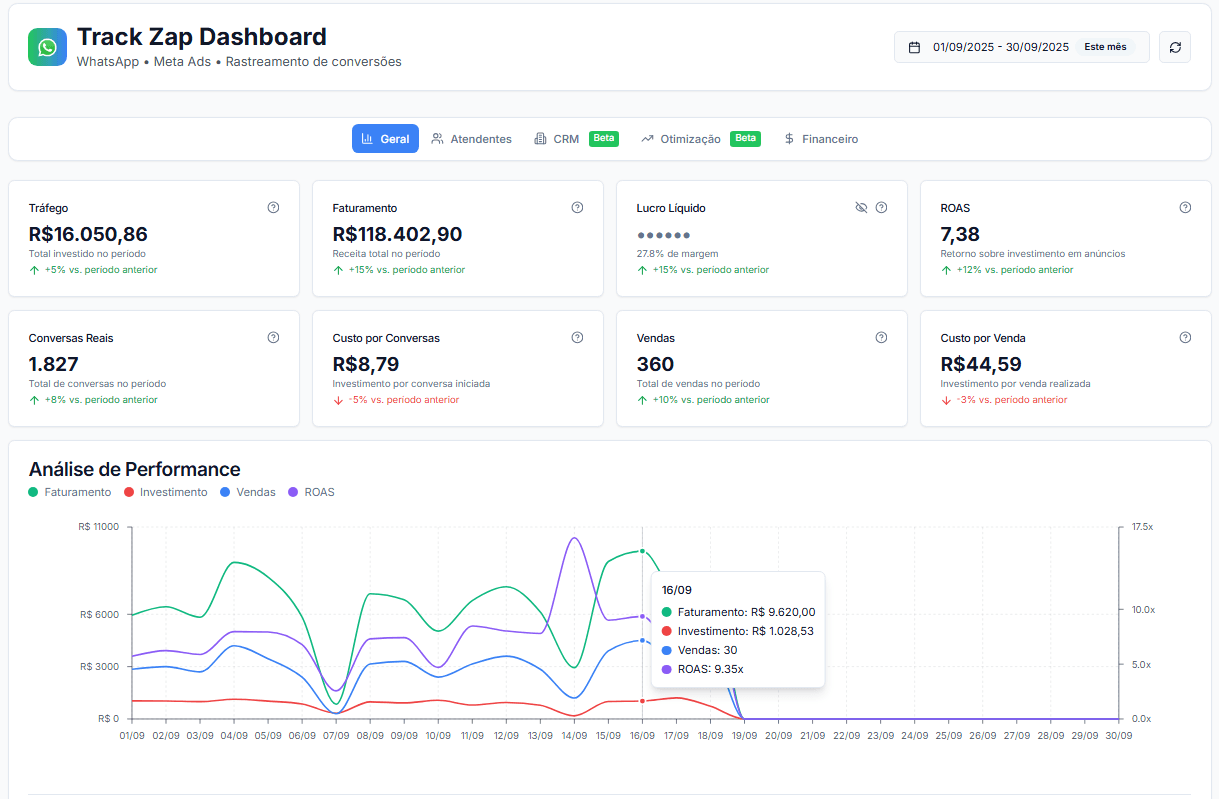The image size is (1219, 799).
Task: Toggle the ROAS series in the chart legend
Action: (x=311, y=492)
